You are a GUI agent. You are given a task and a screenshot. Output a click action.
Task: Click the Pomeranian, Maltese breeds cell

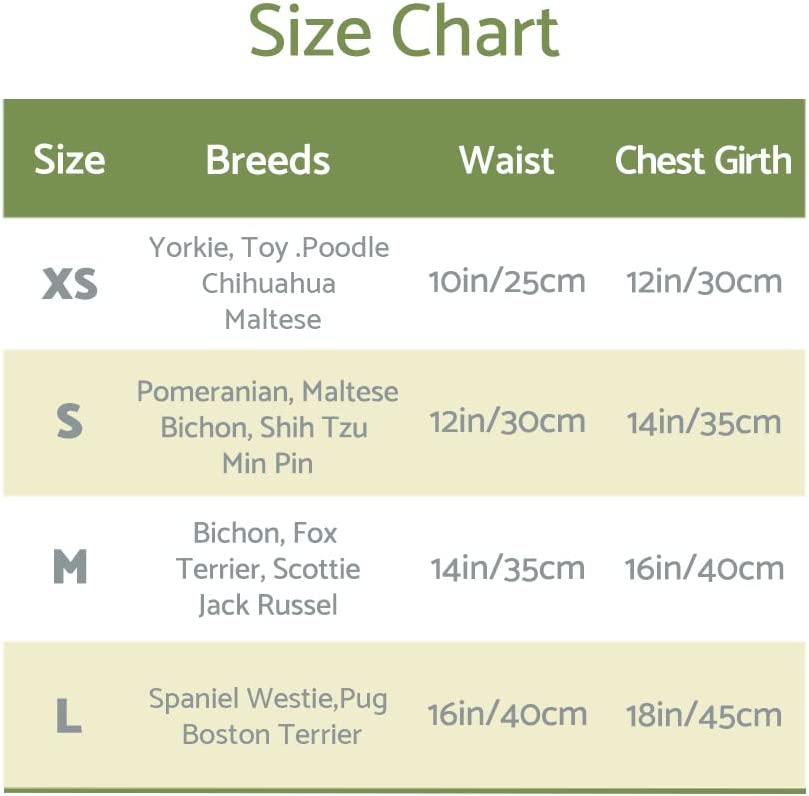pyautogui.click(x=267, y=427)
